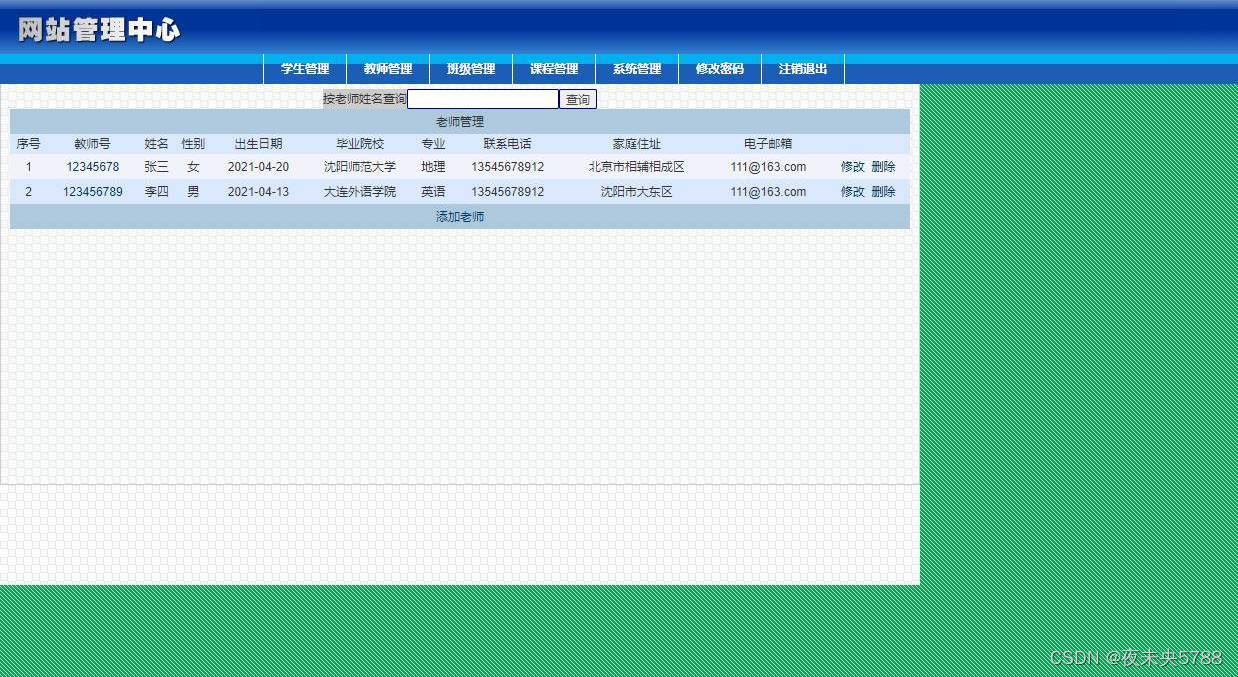Screen dimensions: 1238x677
Task: Click gender cell 男 for 李四
Action: (193, 192)
